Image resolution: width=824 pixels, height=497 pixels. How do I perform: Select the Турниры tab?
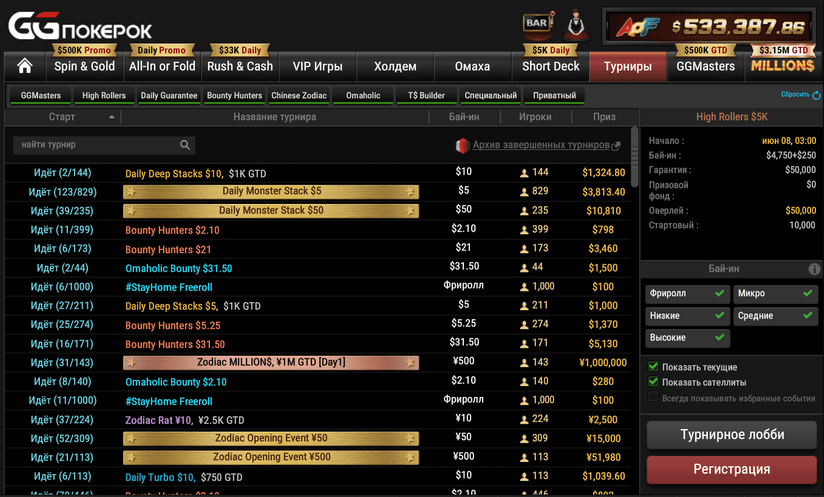627,66
